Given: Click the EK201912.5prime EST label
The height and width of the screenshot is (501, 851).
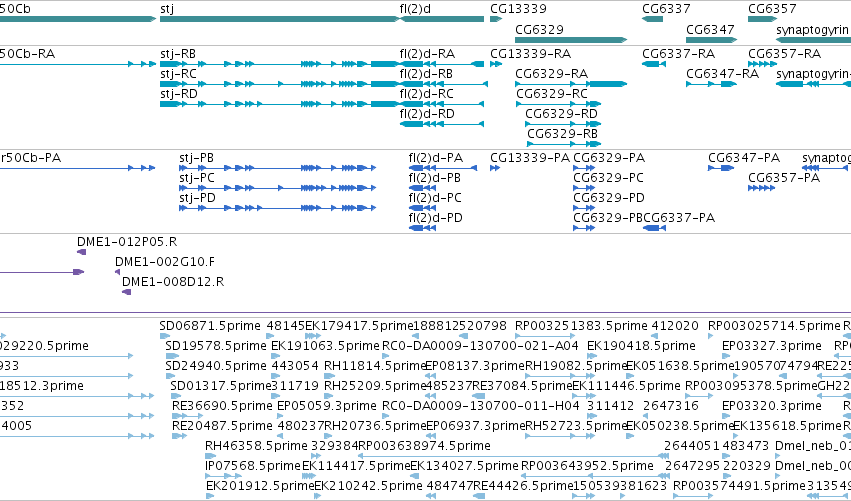Looking at the screenshot, I should [x=259, y=486].
